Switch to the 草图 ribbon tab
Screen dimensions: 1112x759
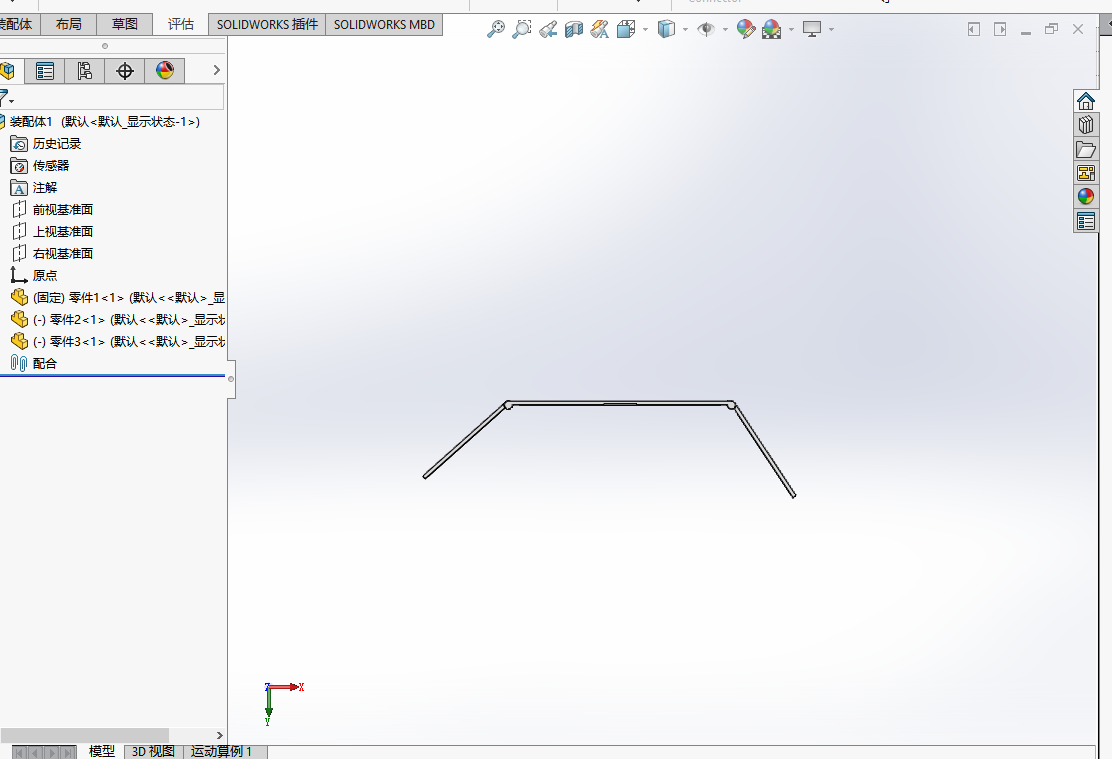click(x=124, y=24)
